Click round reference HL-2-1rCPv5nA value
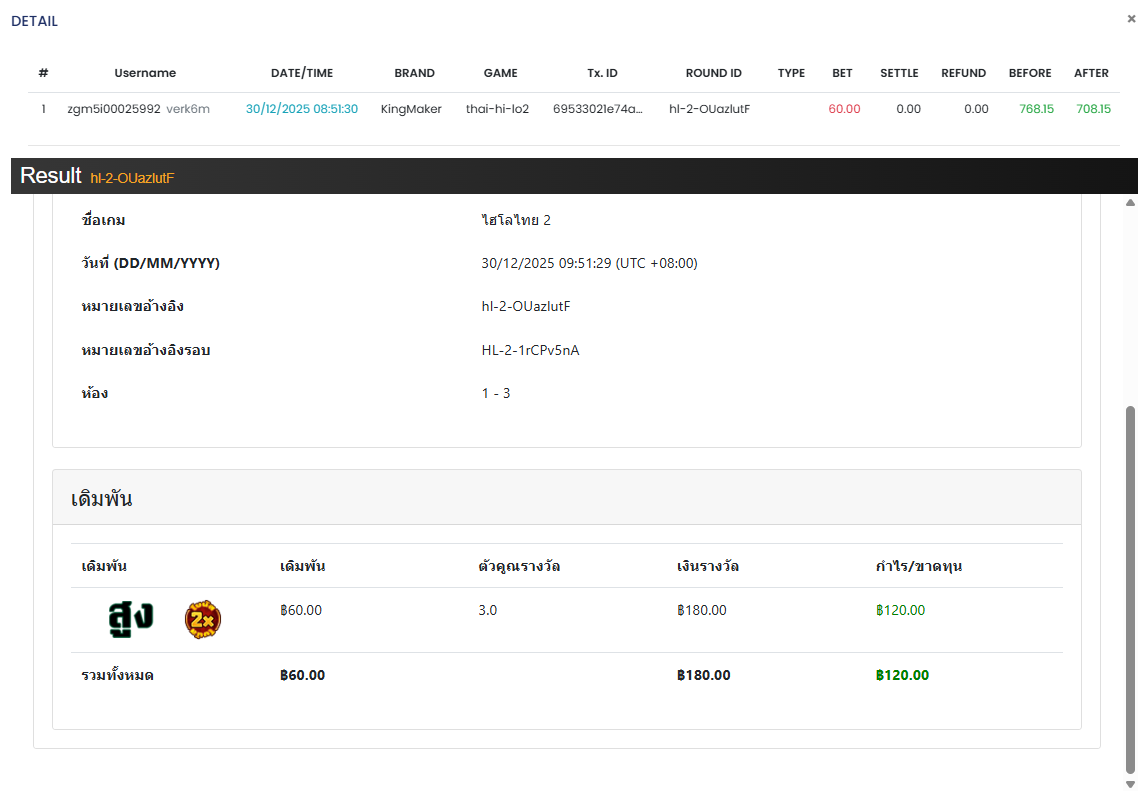 (530, 350)
